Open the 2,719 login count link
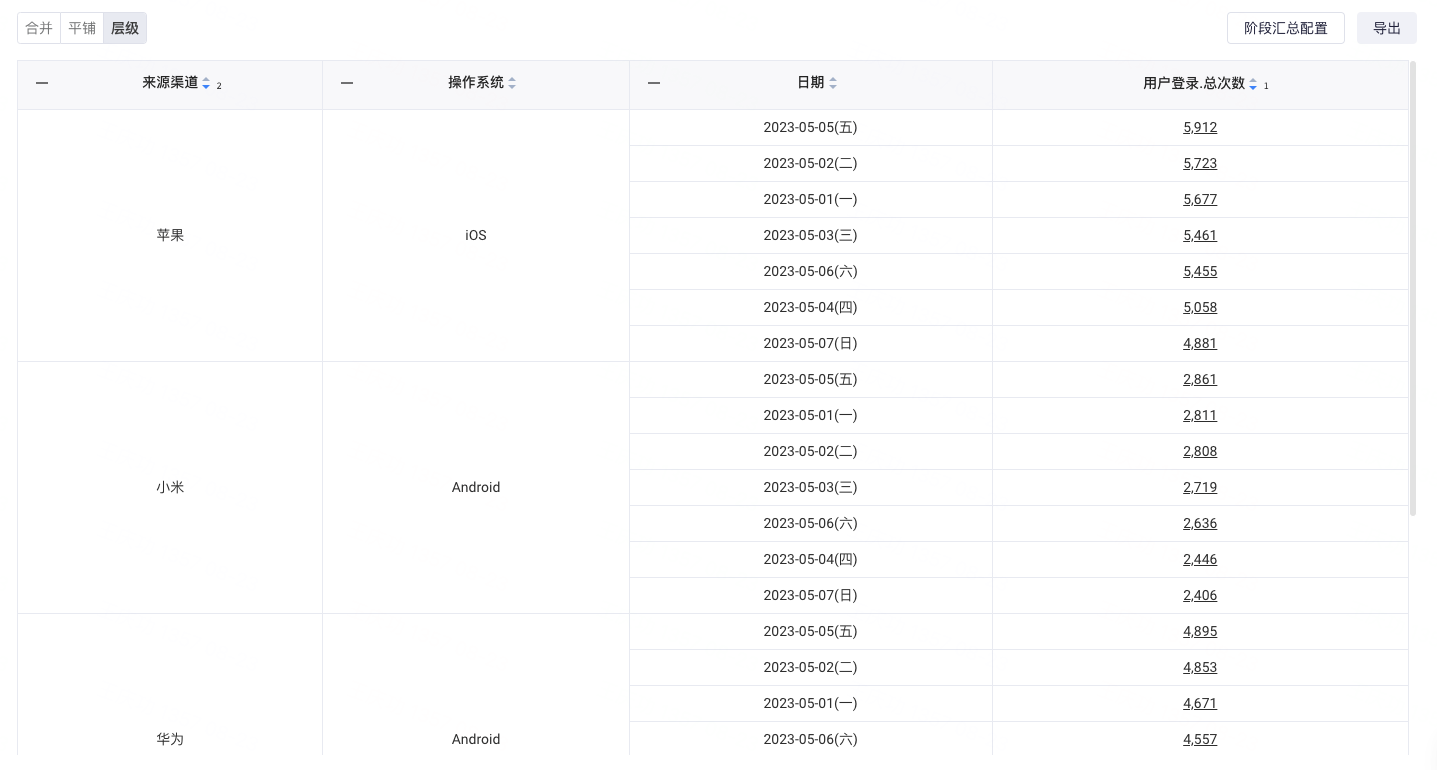 click(1200, 487)
